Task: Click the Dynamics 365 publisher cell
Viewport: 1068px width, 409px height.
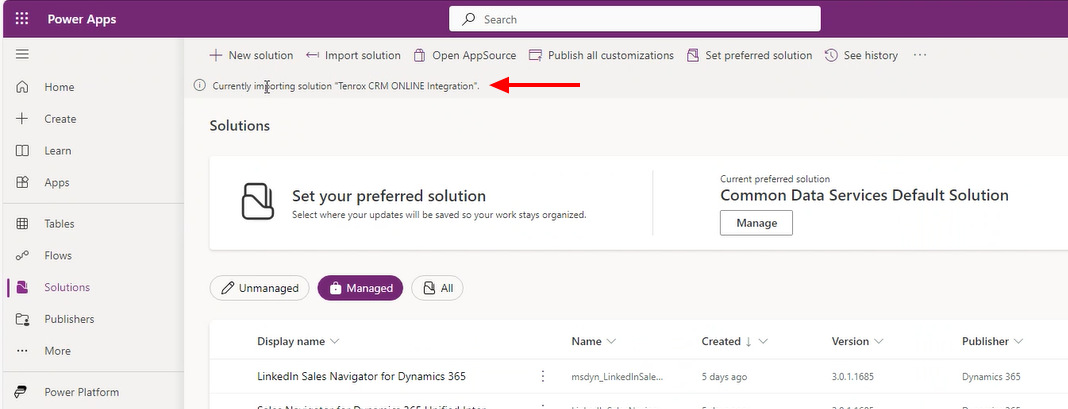Action: pyautogui.click(x=991, y=376)
